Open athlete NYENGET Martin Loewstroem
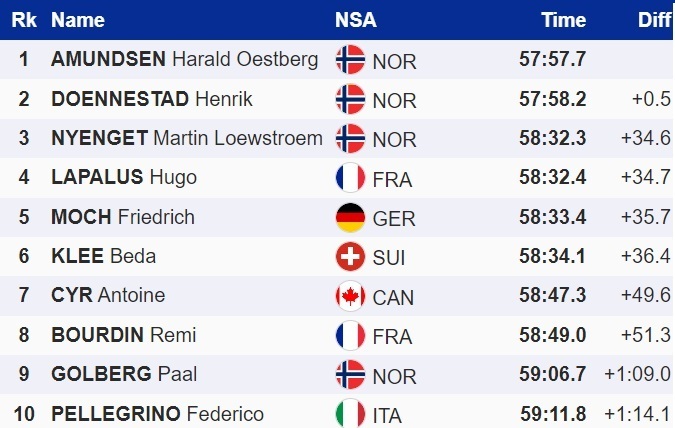 (186, 138)
